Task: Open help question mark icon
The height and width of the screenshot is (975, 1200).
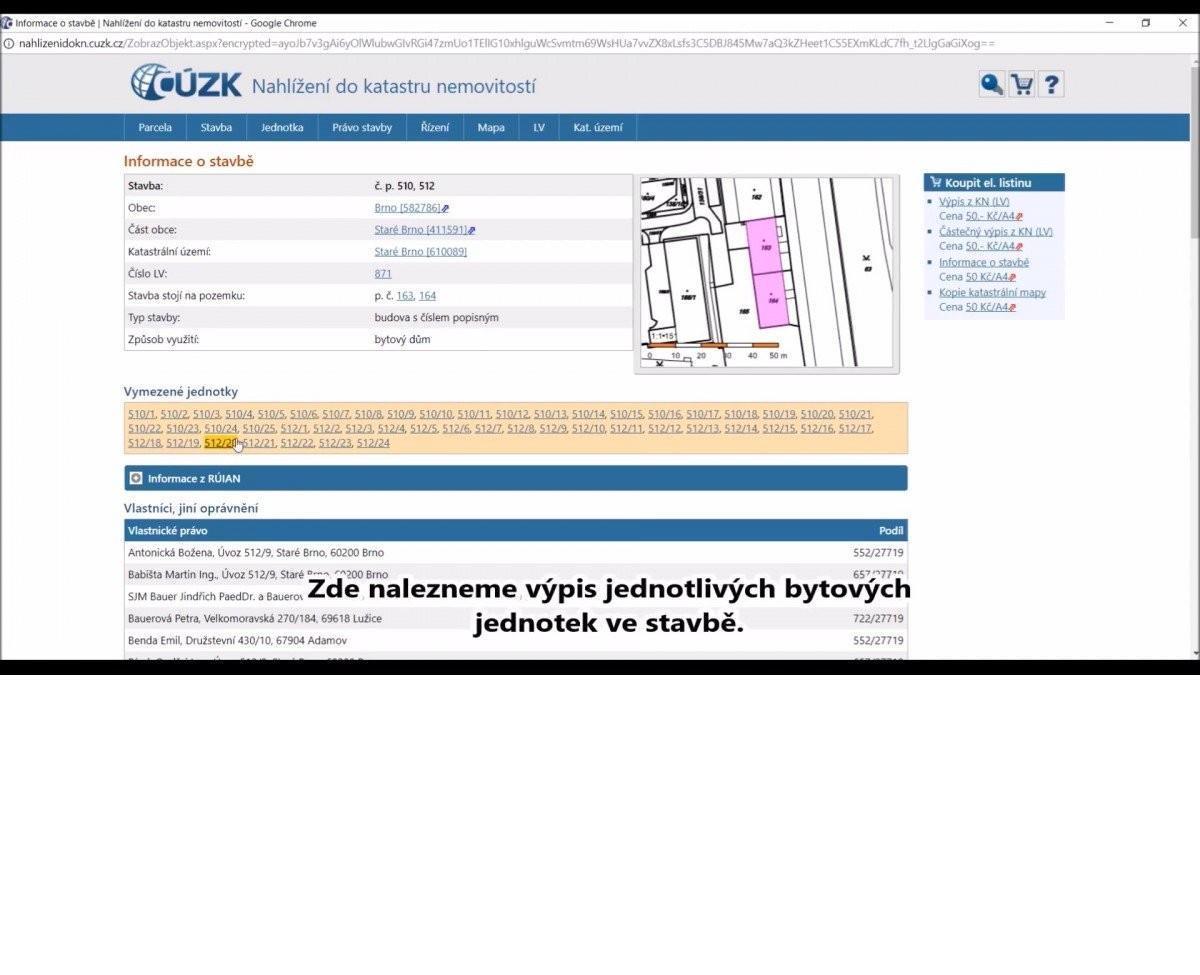Action: pyautogui.click(x=1051, y=84)
